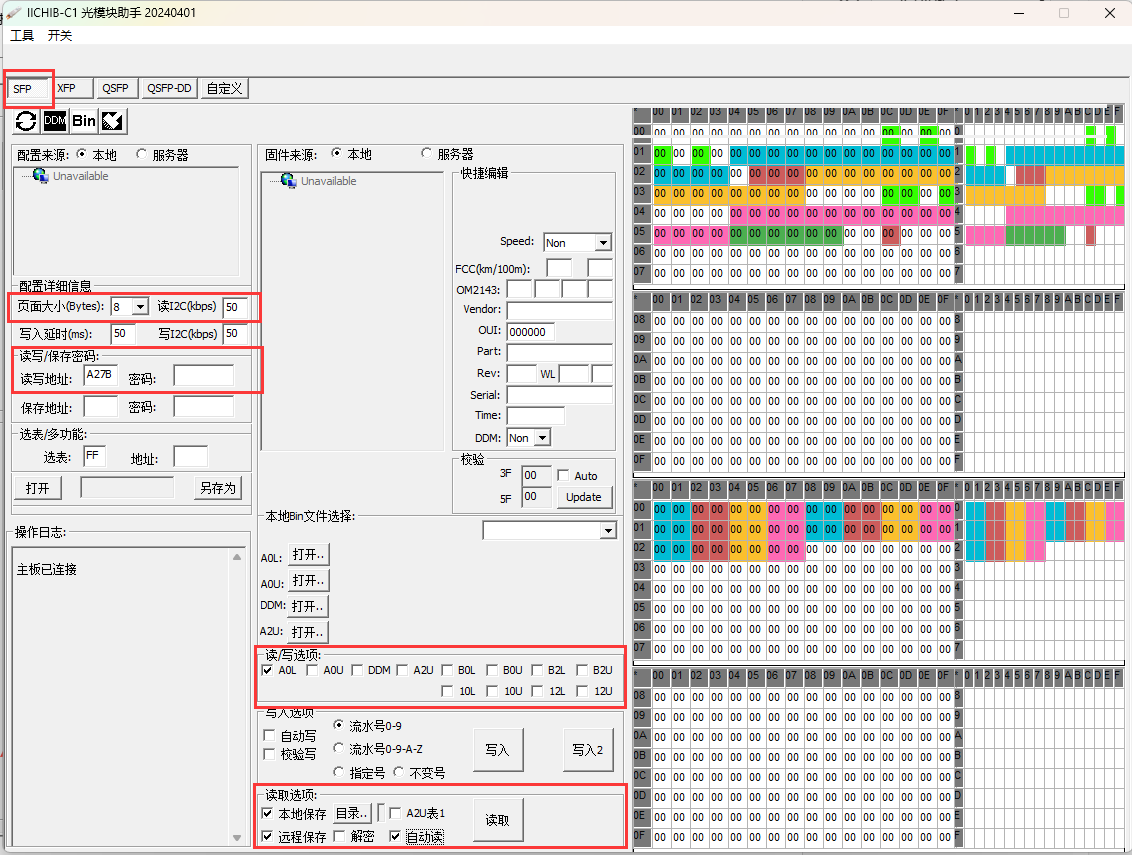The height and width of the screenshot is (855, 1132).
Task: Click the 操作日志 scrollbar up arrow
Action: [x=237, y=557]
